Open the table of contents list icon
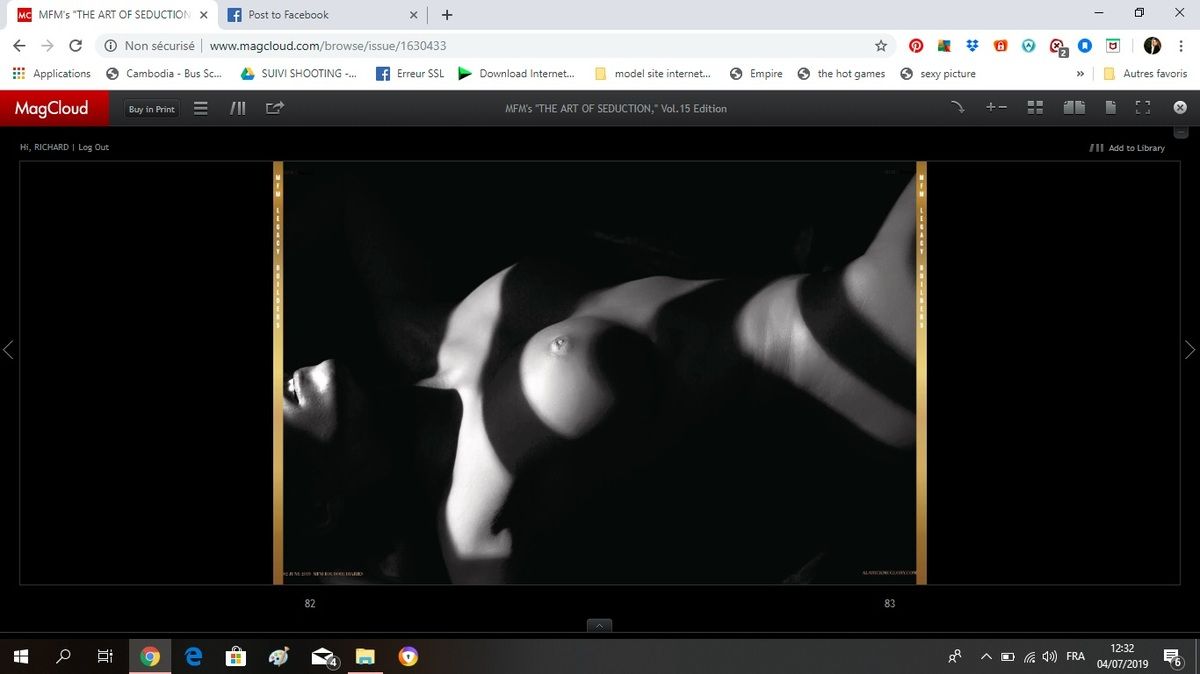Image resolution: width=1200 pixels, height=674 pixels. coord(200,108)
